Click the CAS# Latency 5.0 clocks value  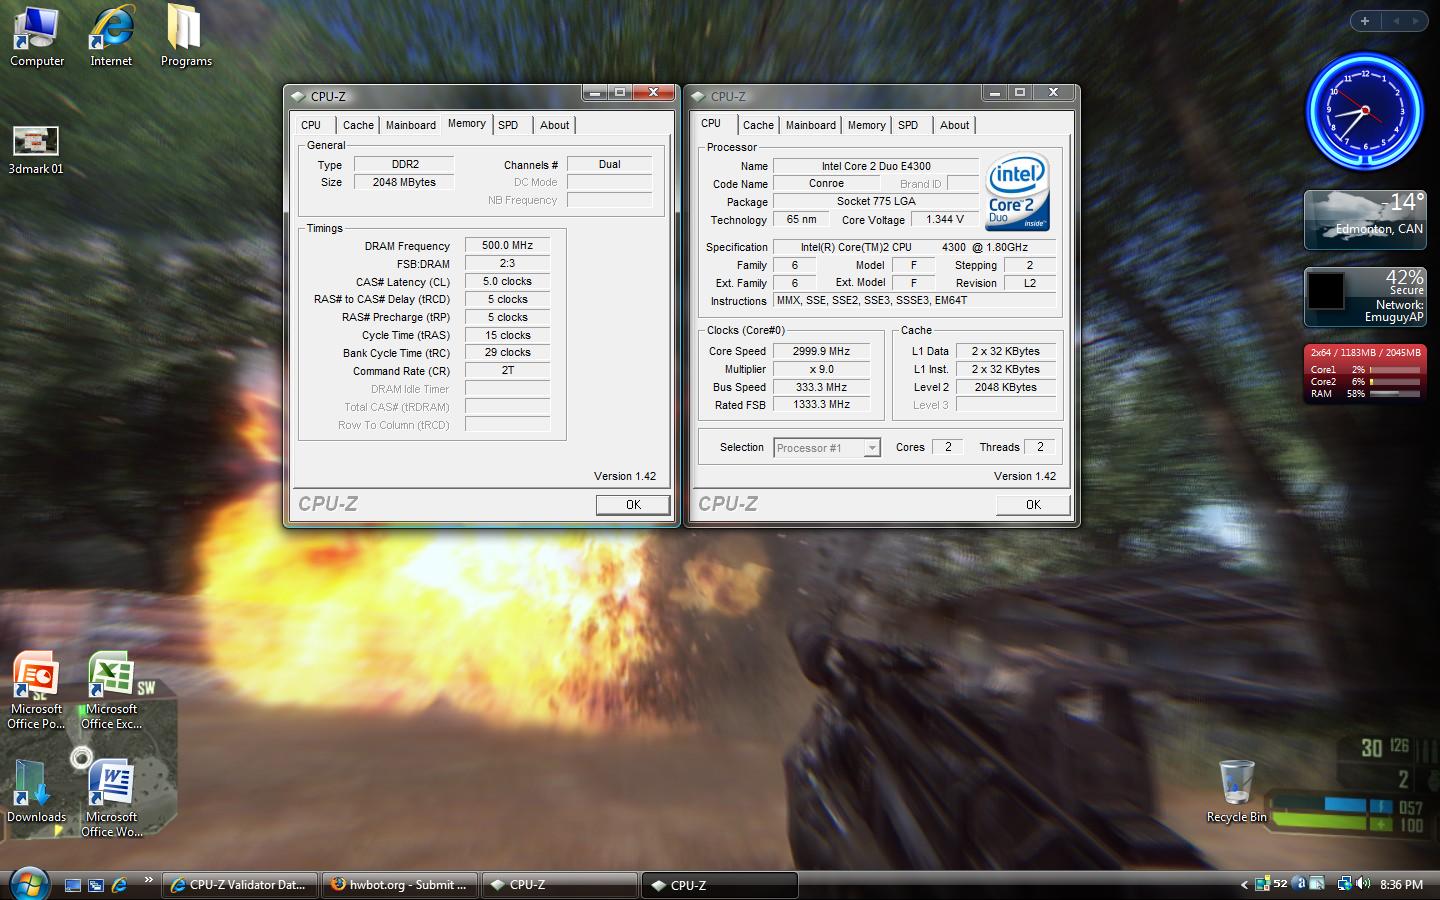coord(507,281)
